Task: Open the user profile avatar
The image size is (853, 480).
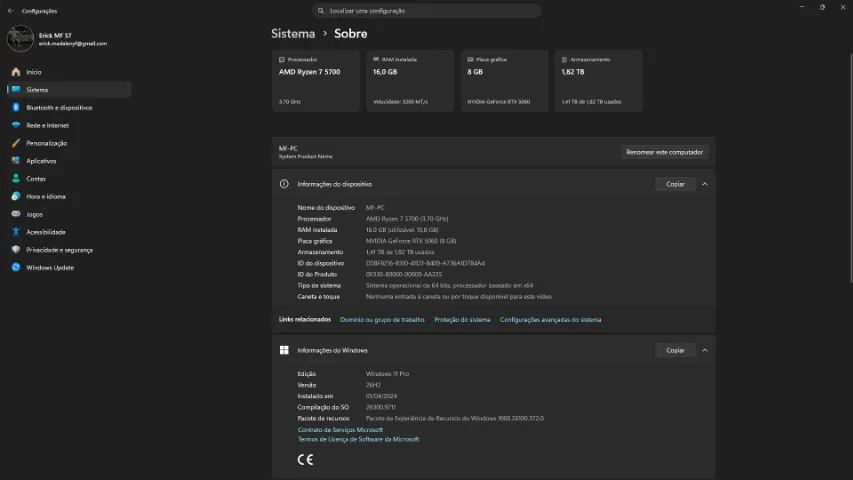Action: tap(21, 39)
